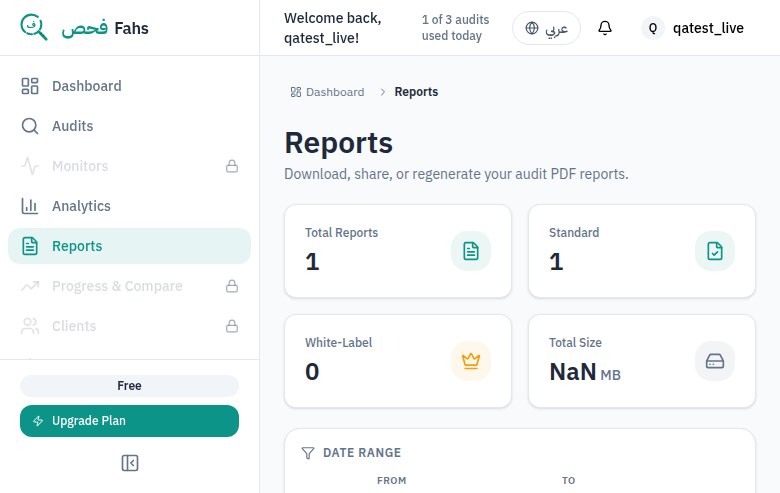Image resolution: width=780 pixels, height=493 pixels.
Task: Click the Q user avatar
Action: point(653,28)
